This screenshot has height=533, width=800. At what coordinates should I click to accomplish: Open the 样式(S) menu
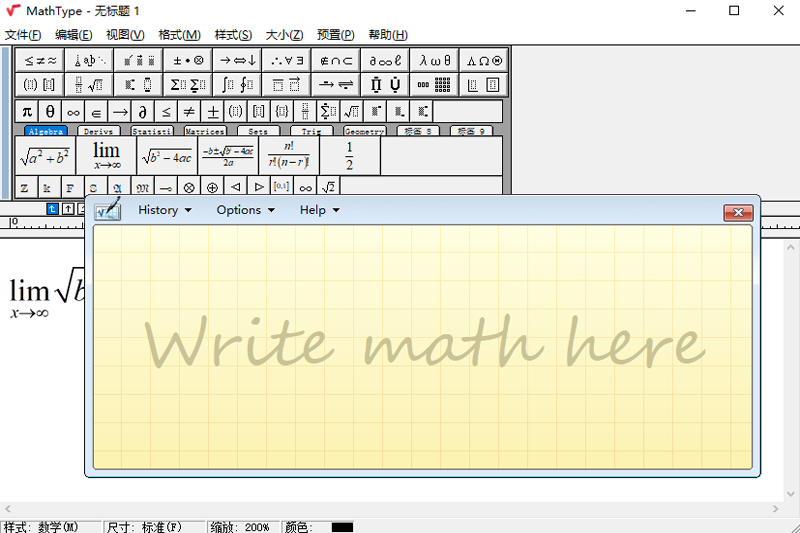pos(233,35)
